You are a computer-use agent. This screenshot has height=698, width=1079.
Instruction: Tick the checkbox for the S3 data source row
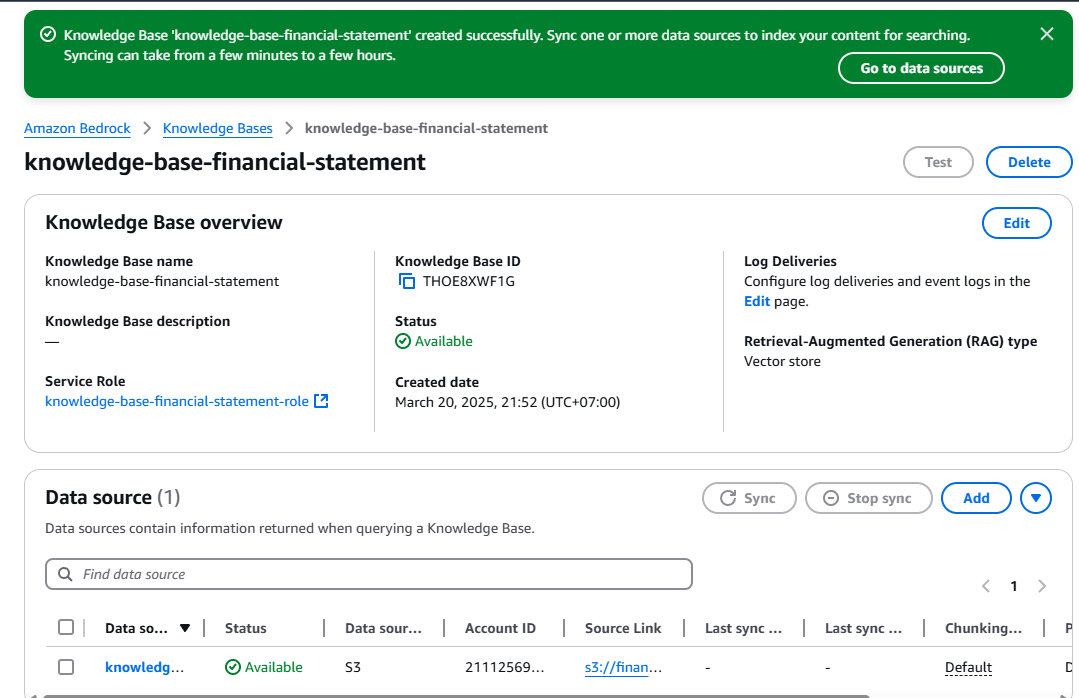[66, 666]
